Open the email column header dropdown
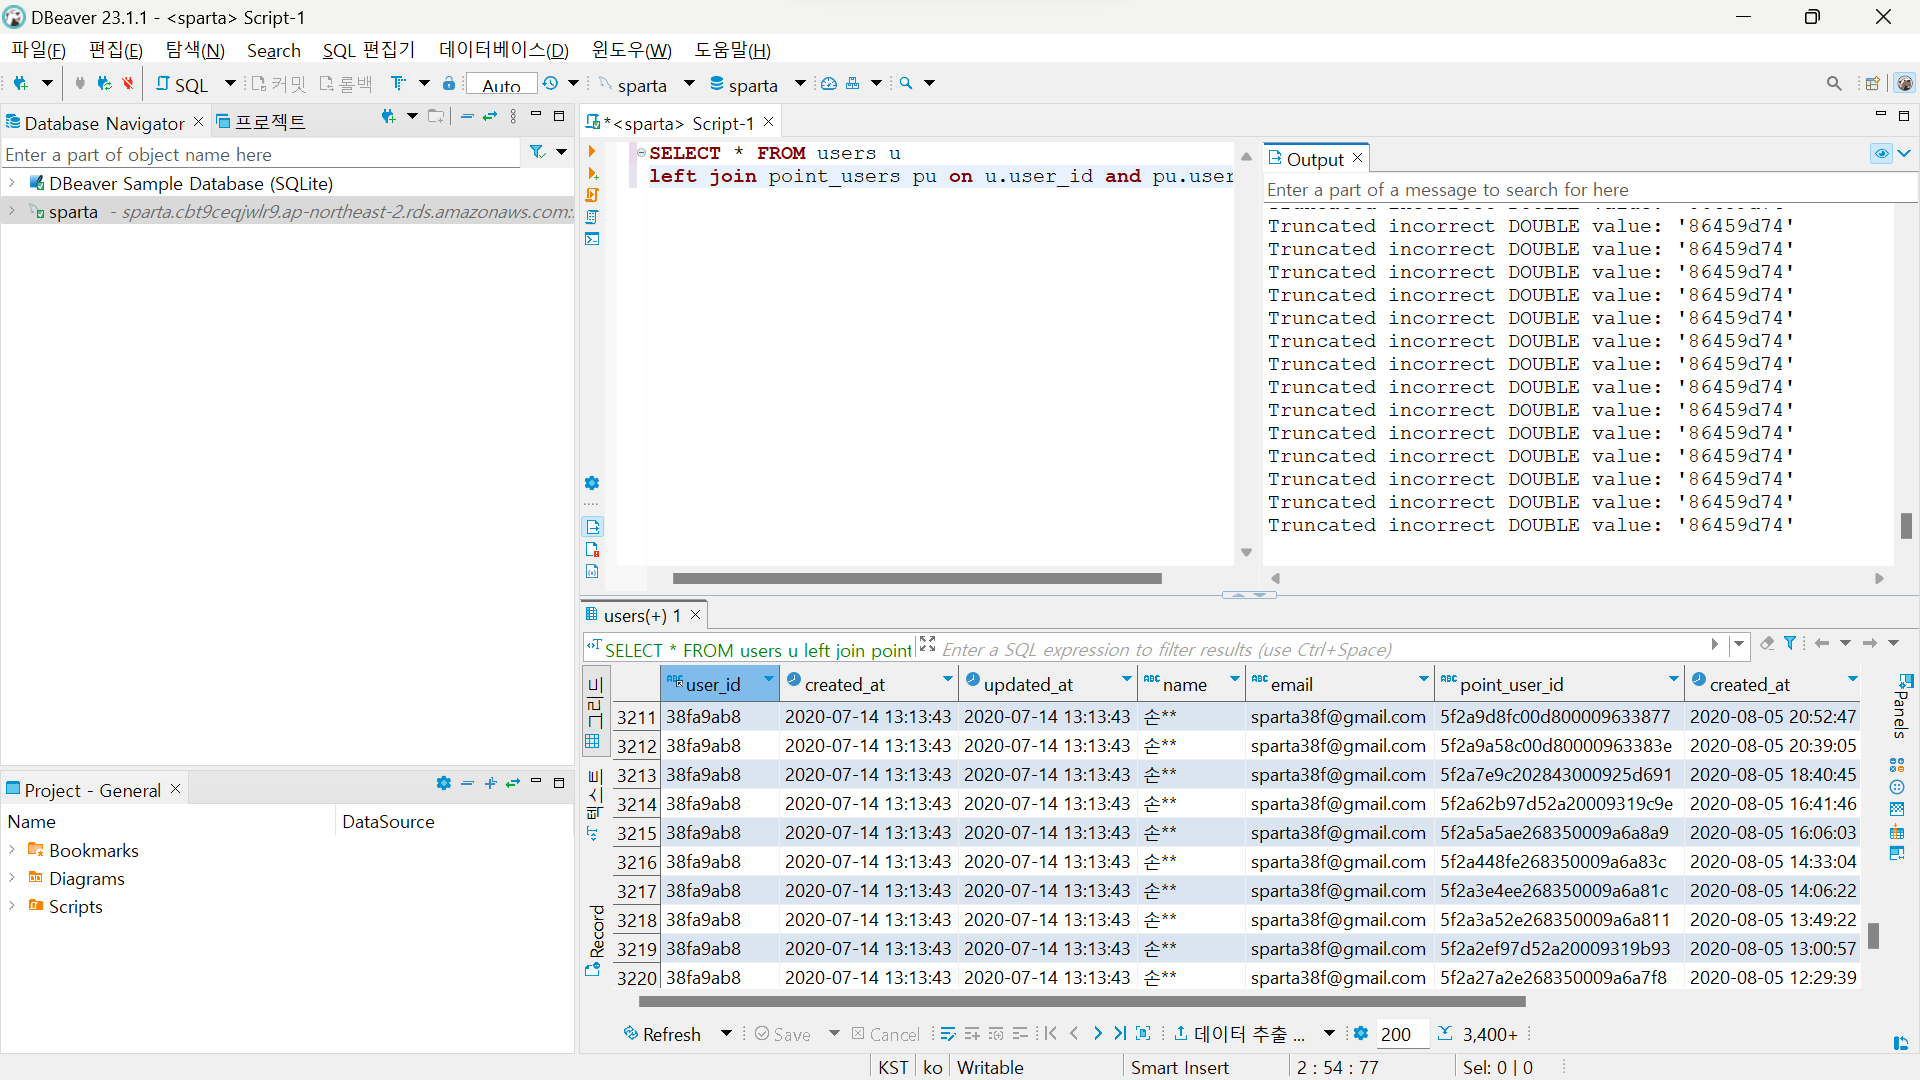The width and height of the screenshot is (1920, 1080). tap(1423, 680)
